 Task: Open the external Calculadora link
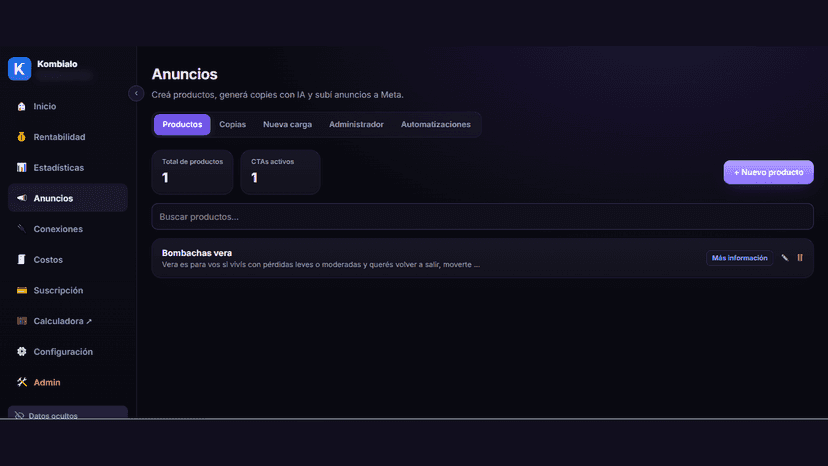tap(62, 321)
